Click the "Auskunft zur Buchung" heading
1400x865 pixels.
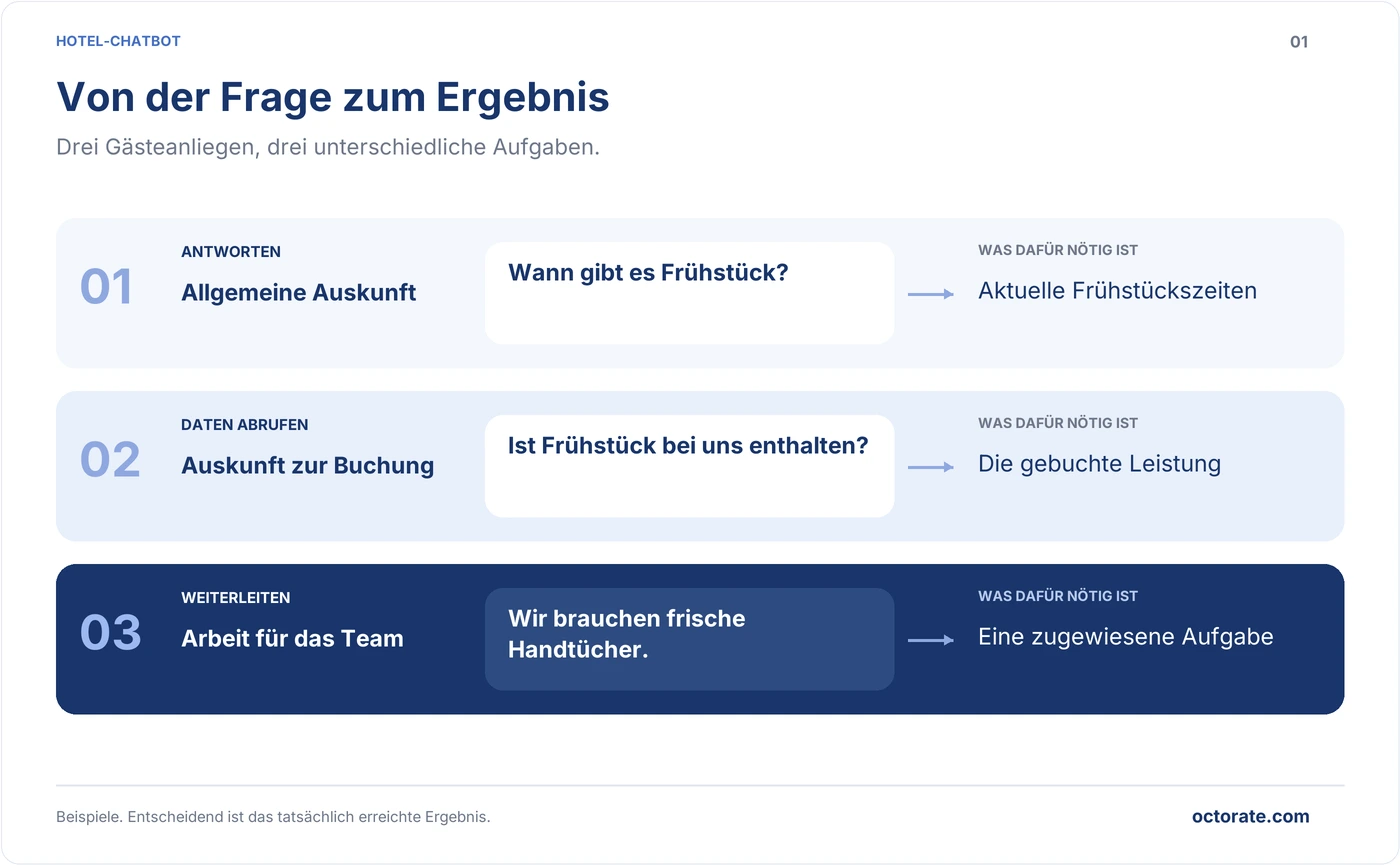click(308, 466)
